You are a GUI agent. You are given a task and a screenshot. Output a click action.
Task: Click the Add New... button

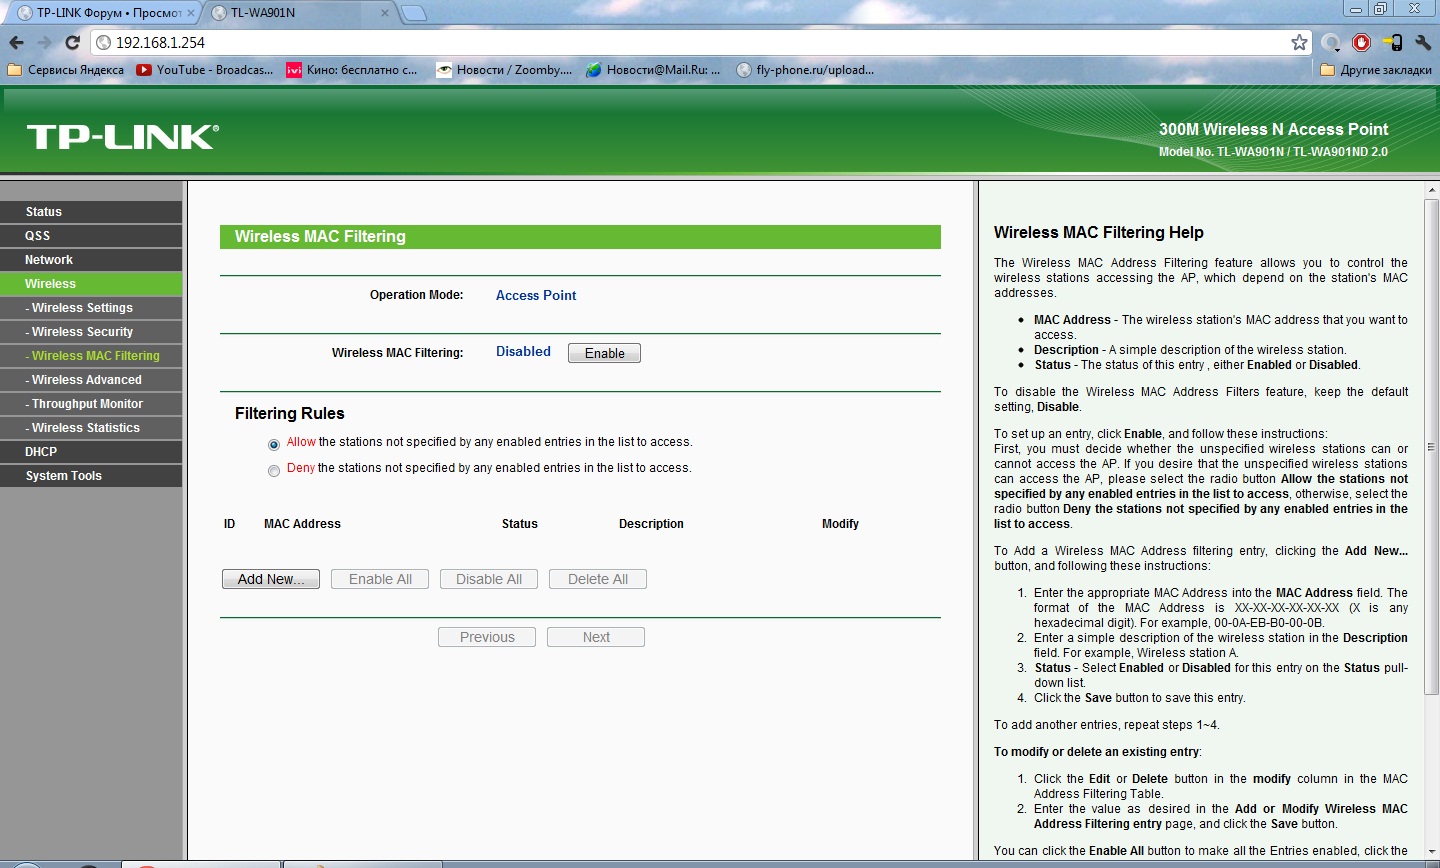(271, 579)
